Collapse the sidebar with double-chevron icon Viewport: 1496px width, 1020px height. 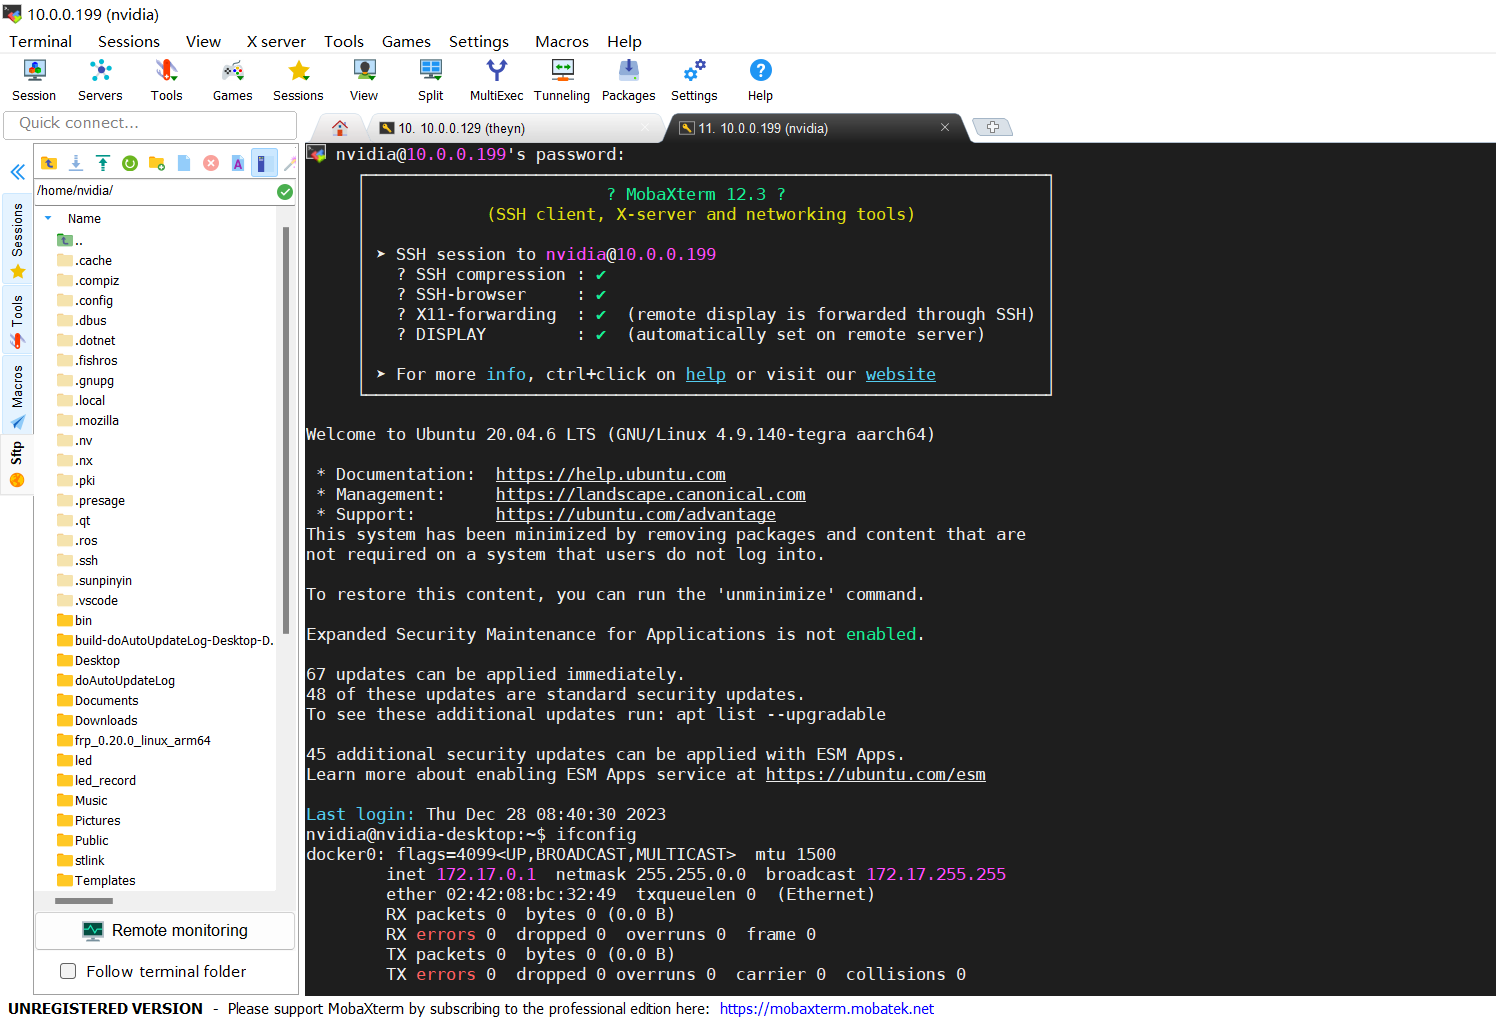point(17,172)
